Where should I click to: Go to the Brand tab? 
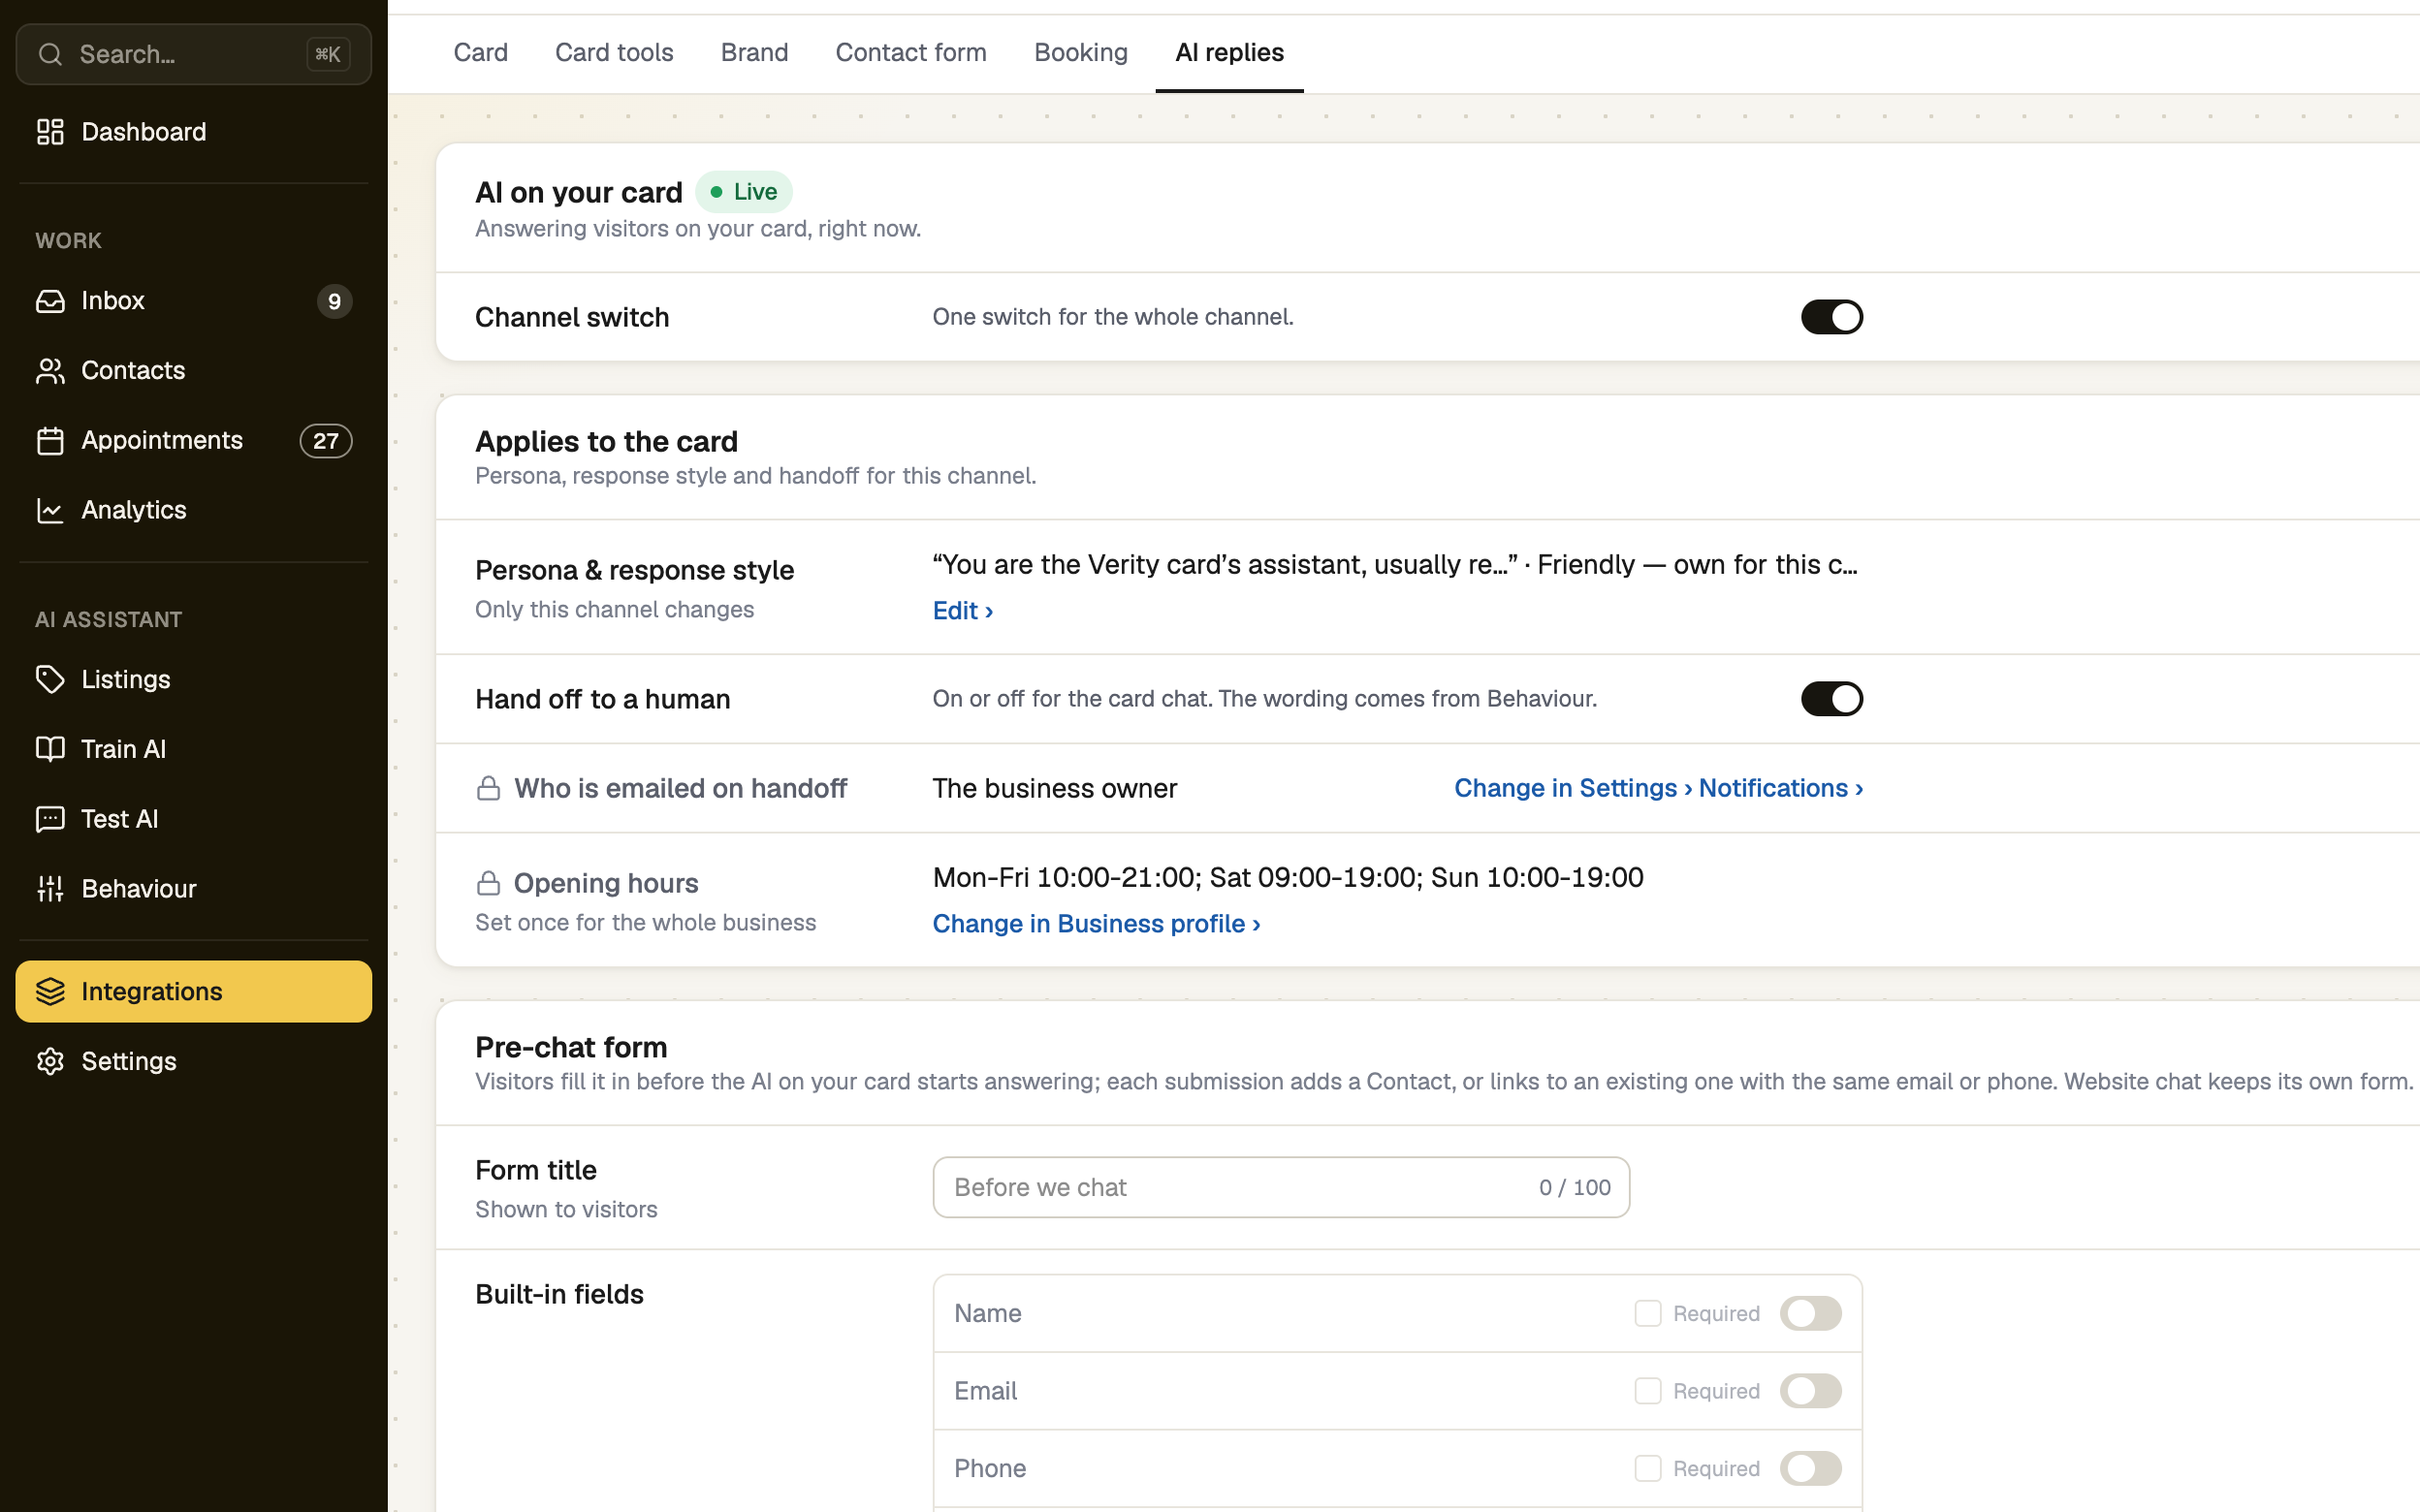[x=755, y=53]
